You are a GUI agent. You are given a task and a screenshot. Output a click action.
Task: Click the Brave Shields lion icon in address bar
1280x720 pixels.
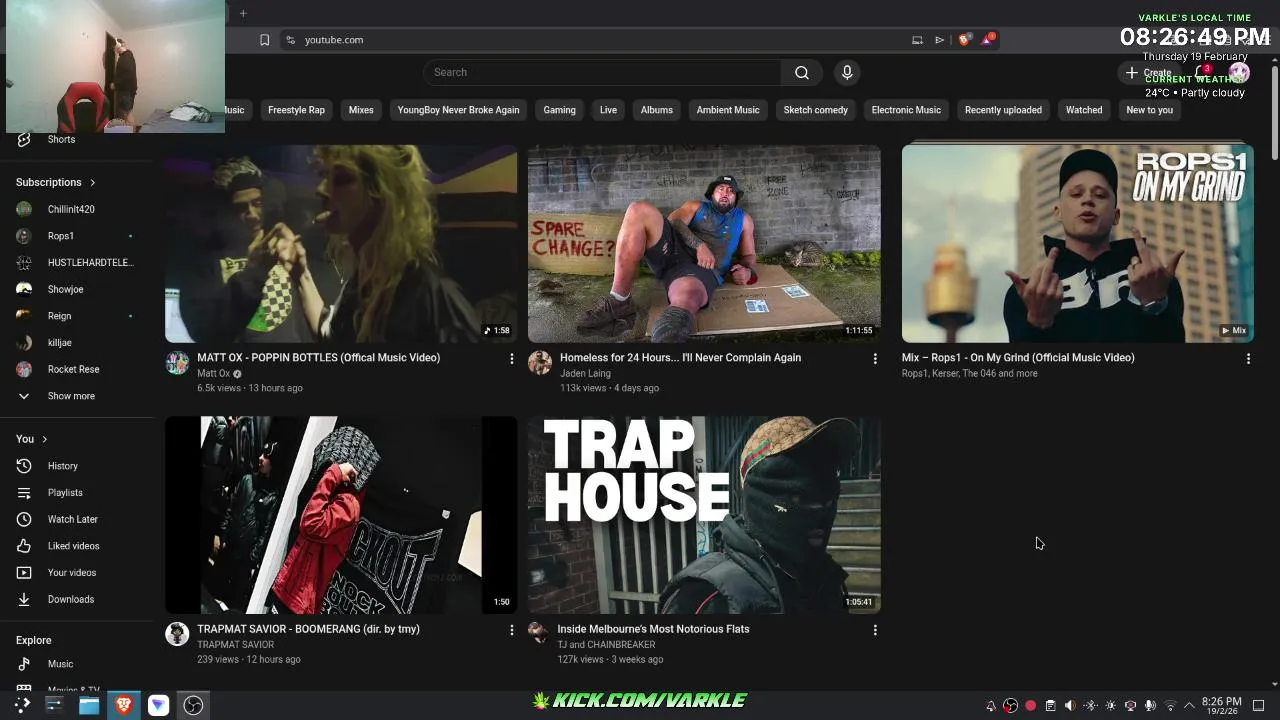(x=964, y=40)
